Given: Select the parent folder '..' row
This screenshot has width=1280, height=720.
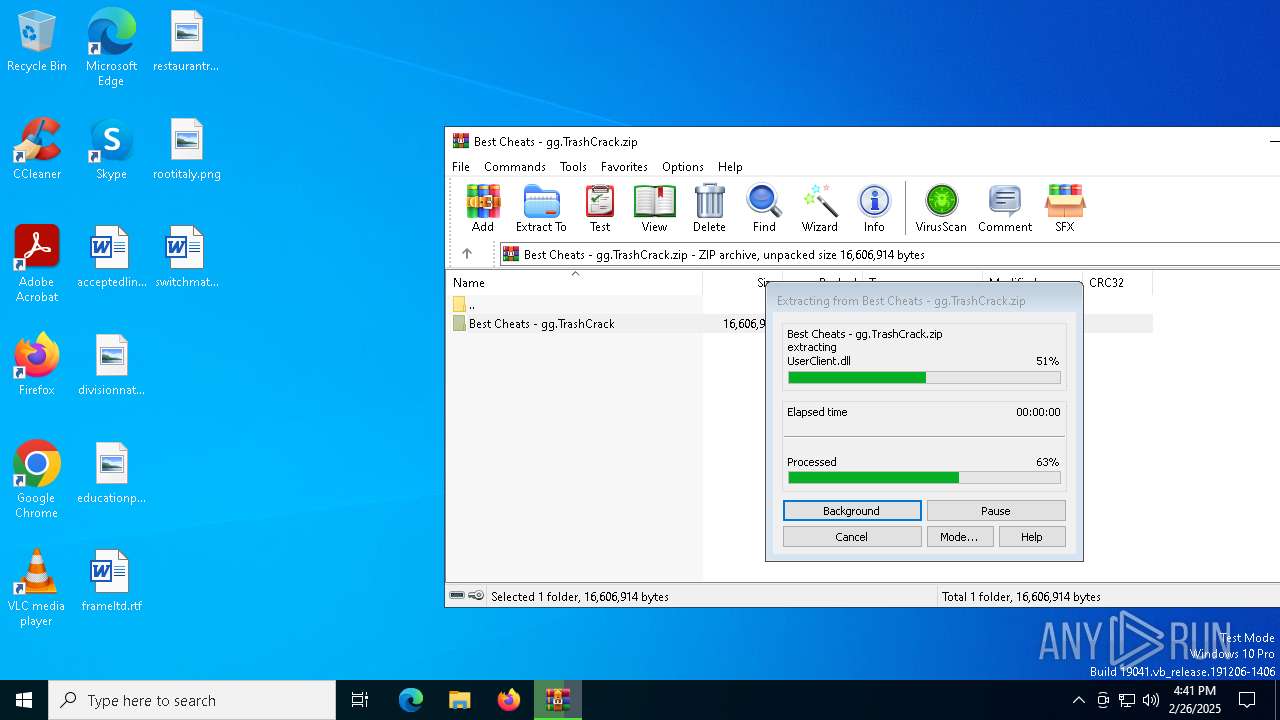Looking at the screenshot, I should point(800,304).
